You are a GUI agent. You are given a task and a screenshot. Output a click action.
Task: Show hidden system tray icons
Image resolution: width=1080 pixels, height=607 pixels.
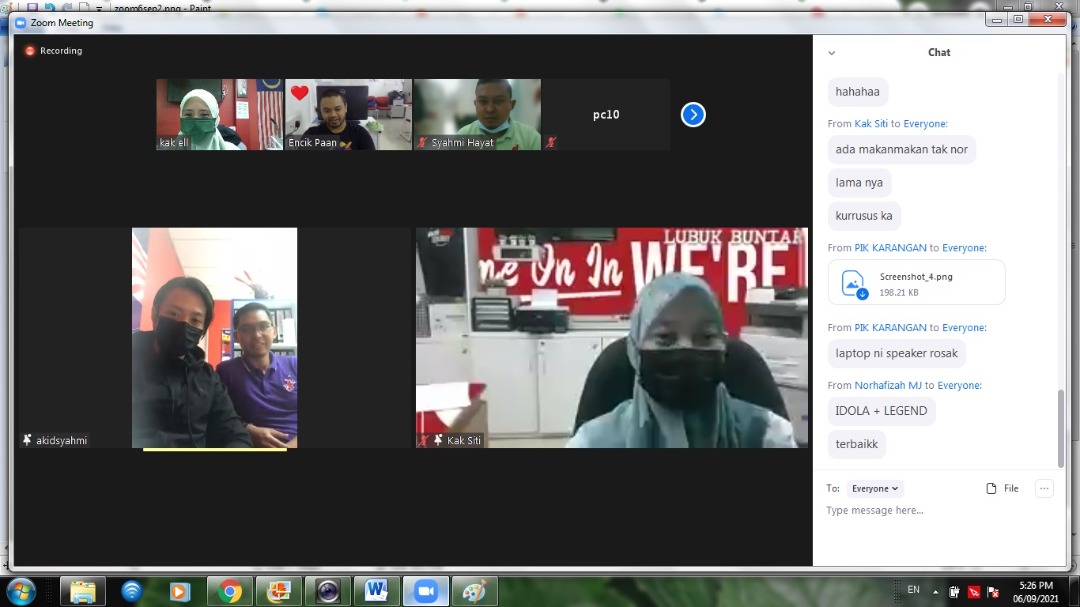click(936, 591)
